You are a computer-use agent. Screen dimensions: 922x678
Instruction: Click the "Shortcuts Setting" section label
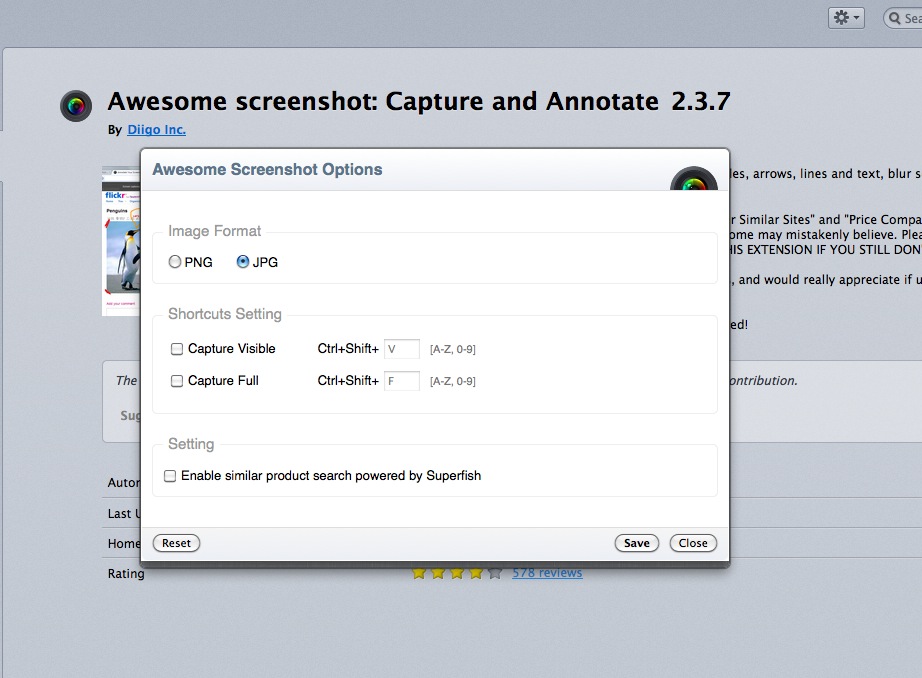tap(225, 314)
